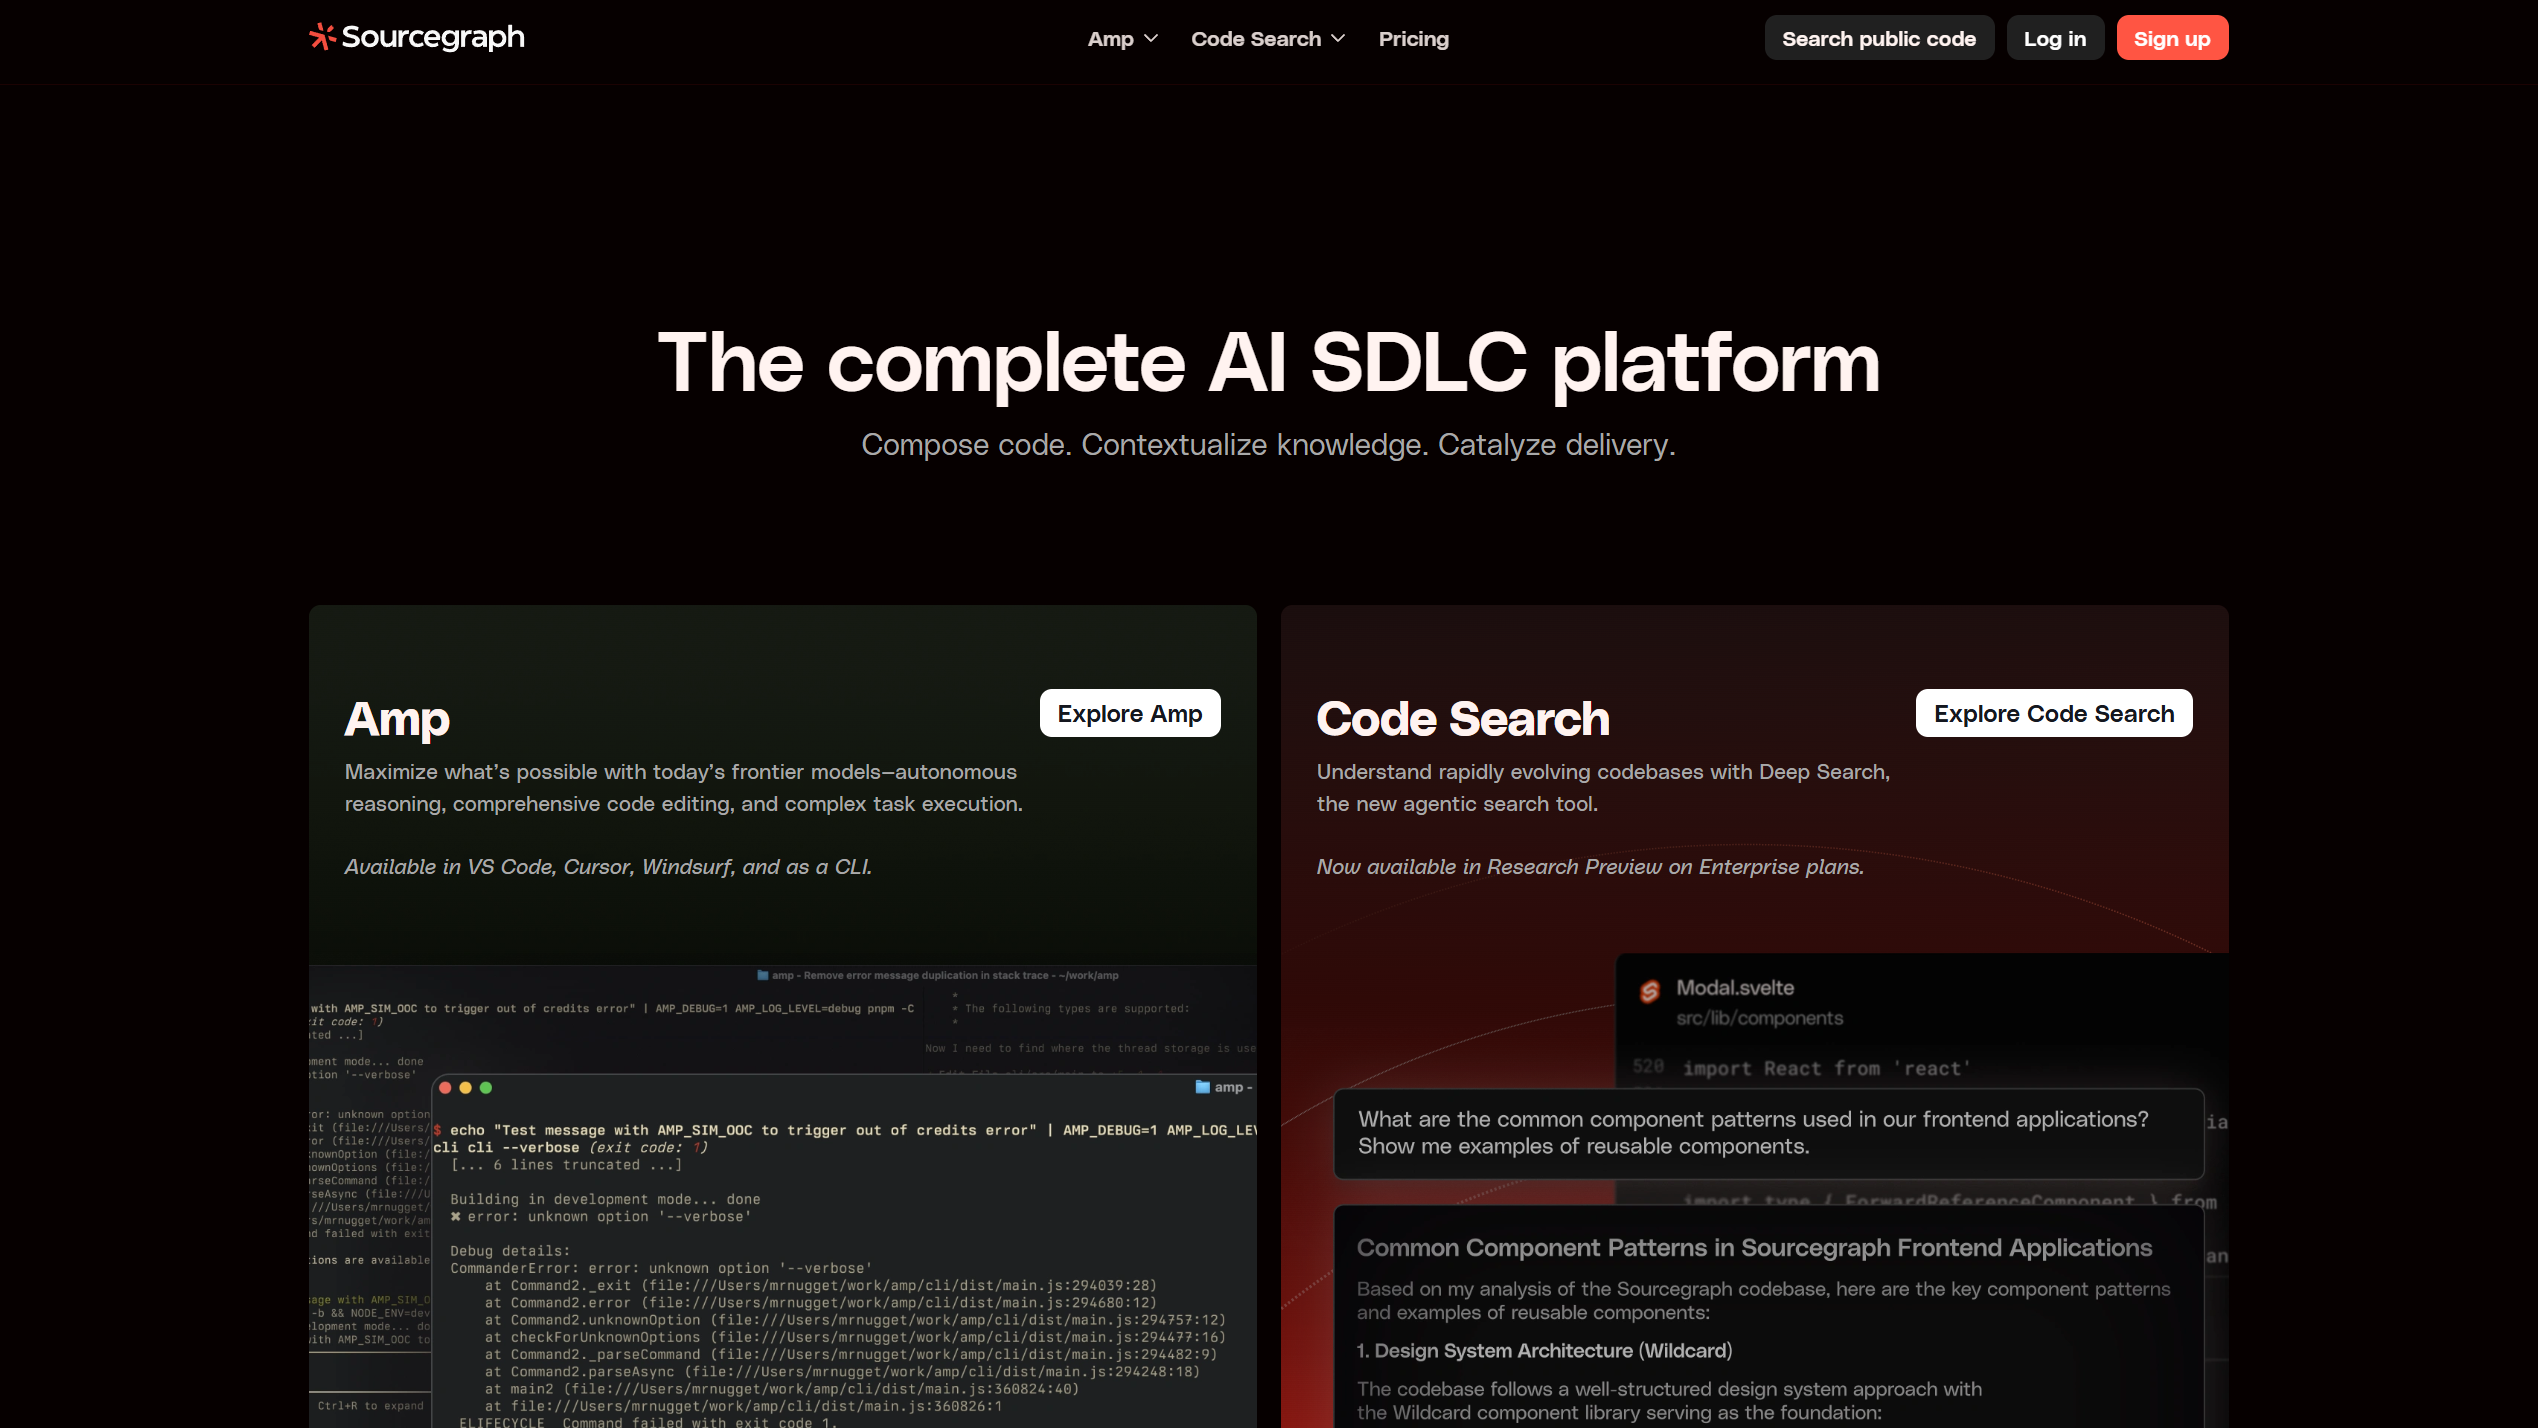Click the Sign up button
The height and width of the screenshot is (1428, 2540).
click(2171, 38)
